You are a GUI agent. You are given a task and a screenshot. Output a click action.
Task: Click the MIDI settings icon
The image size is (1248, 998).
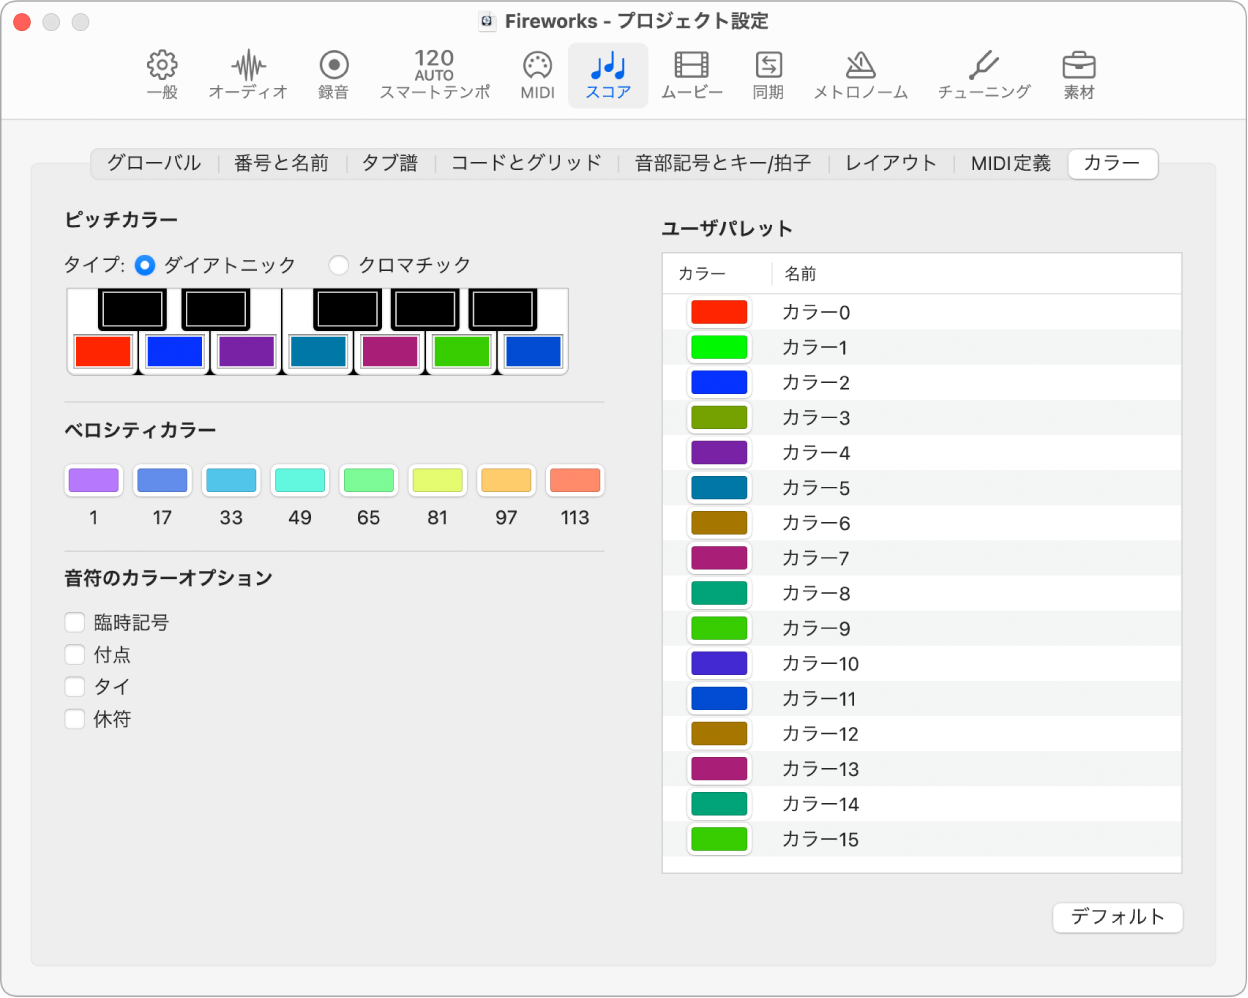point(537,74)
